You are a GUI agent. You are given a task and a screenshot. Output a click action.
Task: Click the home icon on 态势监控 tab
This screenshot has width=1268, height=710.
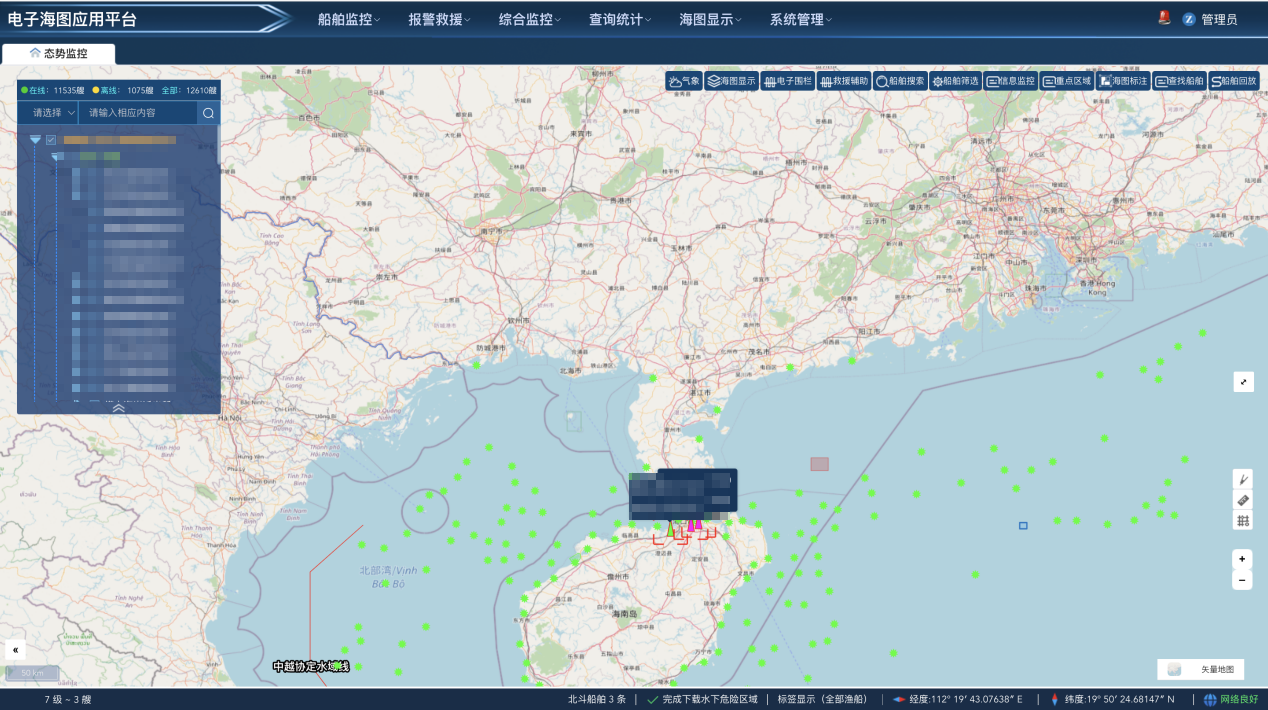pyautogui.click(x=35, y=53)
